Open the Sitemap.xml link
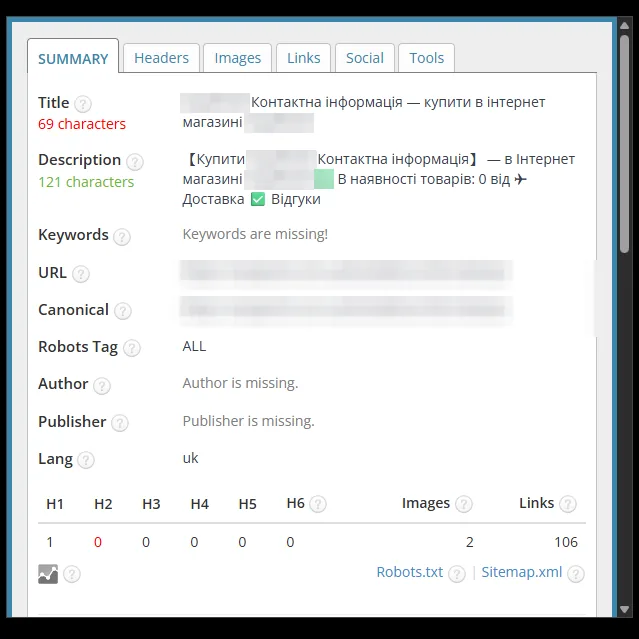639x639 pixels. (522, 572)
